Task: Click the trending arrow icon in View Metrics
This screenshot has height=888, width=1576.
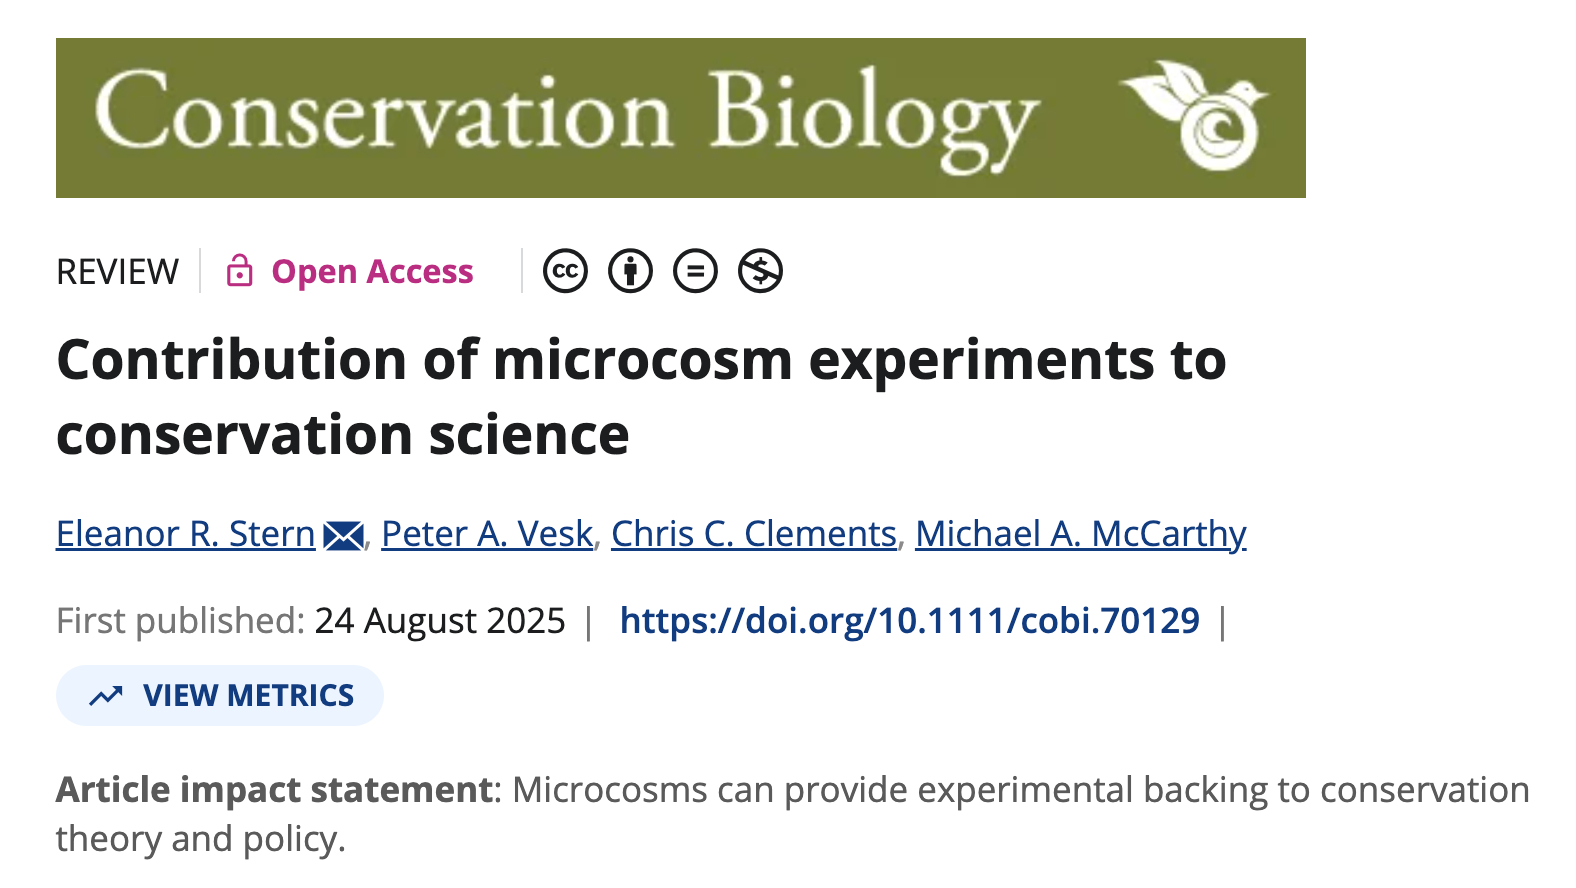Action: 106,696
